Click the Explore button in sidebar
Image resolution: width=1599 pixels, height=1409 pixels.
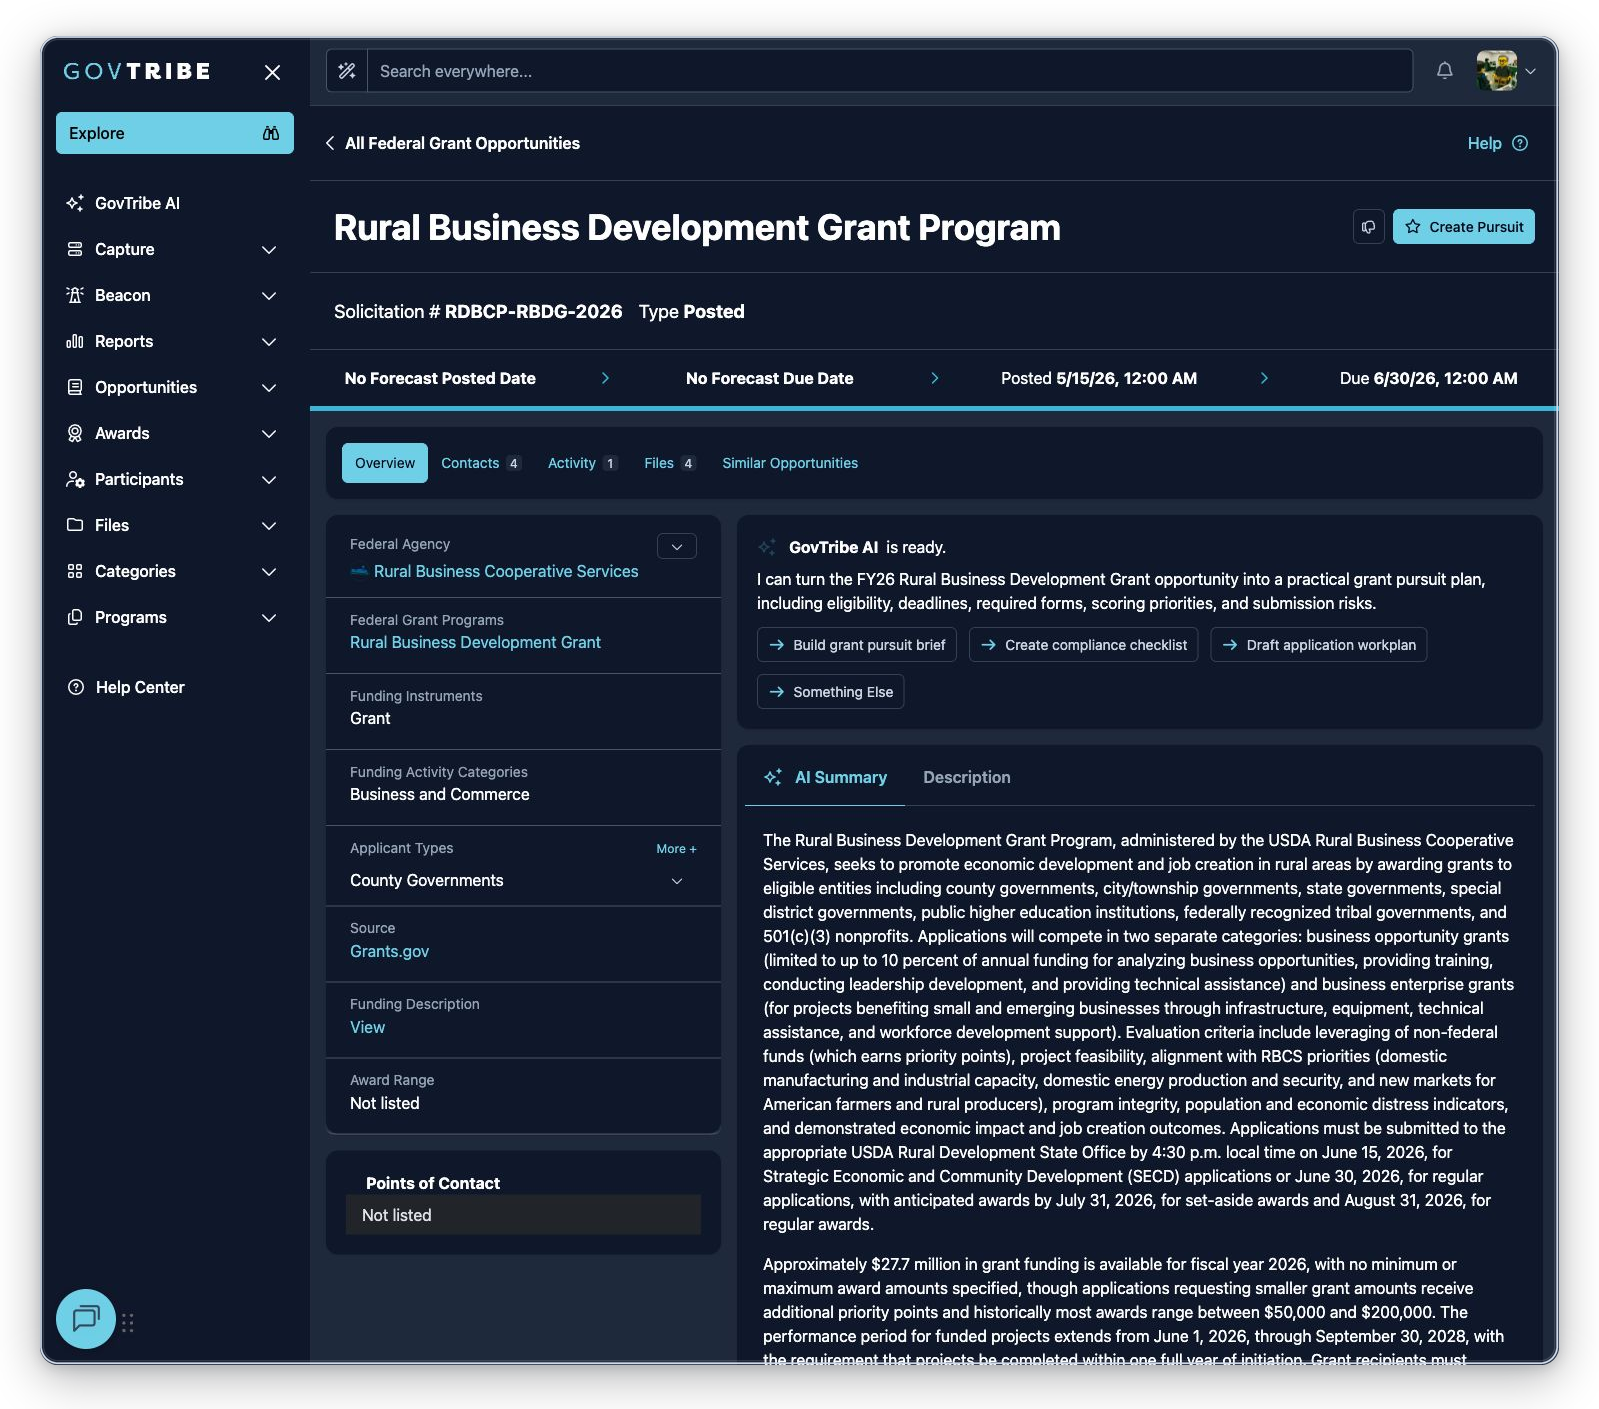coord(175,133)
